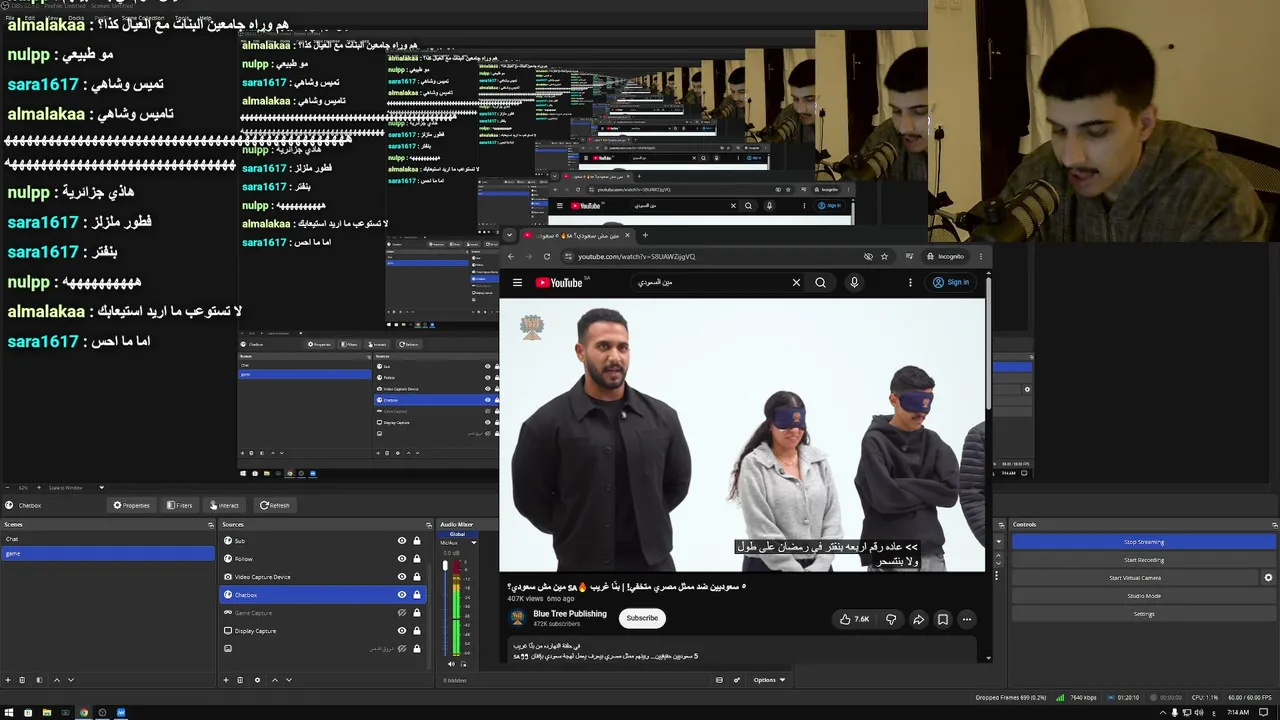Click the Interact button in OBS
This screenshot has width=1280, height=720.
224,505
